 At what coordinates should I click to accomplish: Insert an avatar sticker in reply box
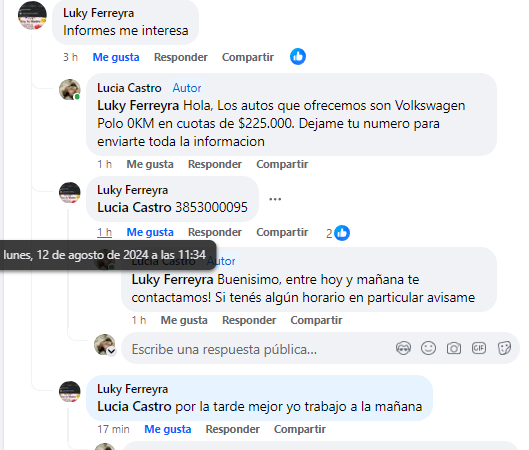[403, 348]
